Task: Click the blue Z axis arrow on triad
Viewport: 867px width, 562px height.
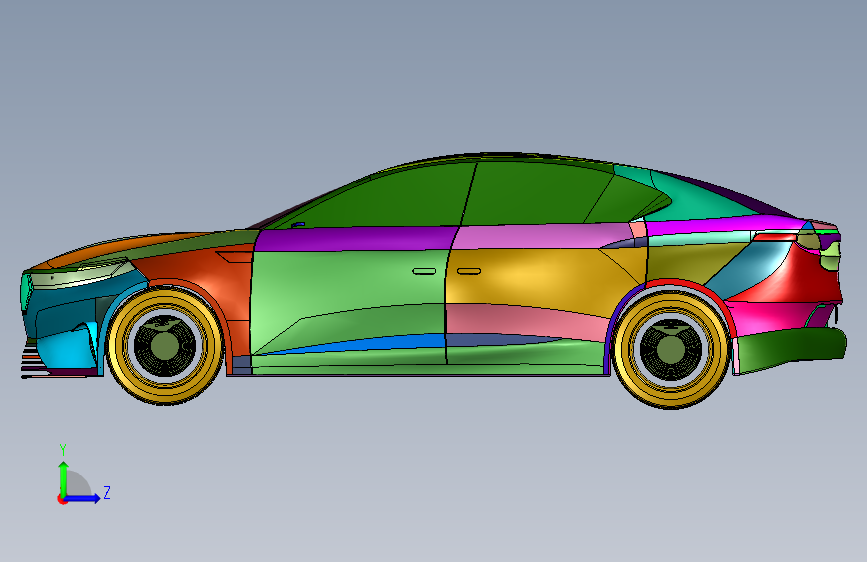Action: coord(83,498)
